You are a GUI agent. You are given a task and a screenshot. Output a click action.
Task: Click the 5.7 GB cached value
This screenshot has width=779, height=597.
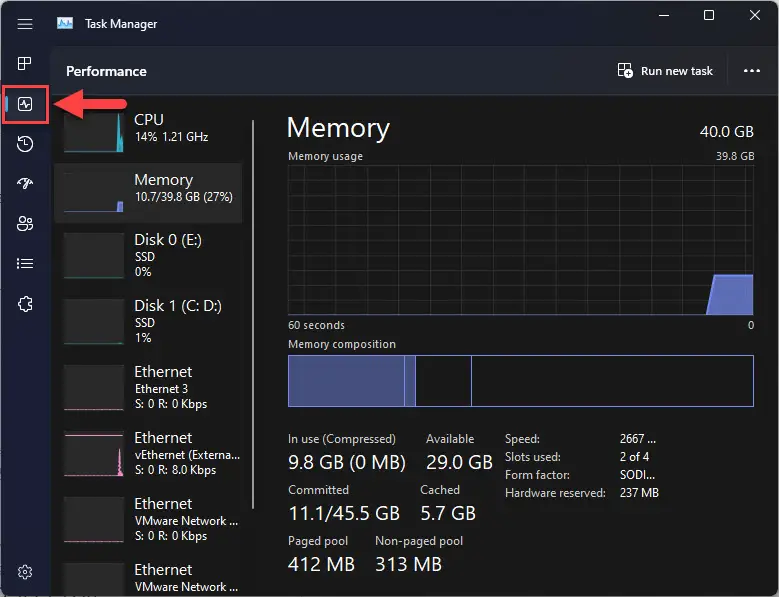pyautogui.click(x=448, y=514)
